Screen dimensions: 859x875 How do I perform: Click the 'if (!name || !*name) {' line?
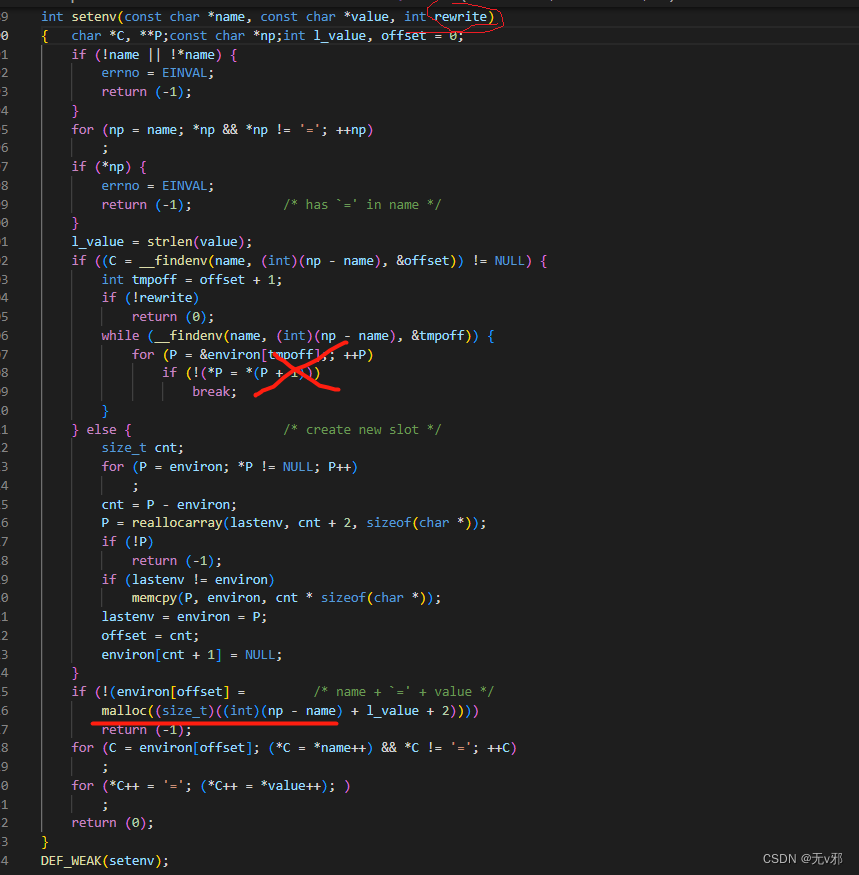(154, 55)
